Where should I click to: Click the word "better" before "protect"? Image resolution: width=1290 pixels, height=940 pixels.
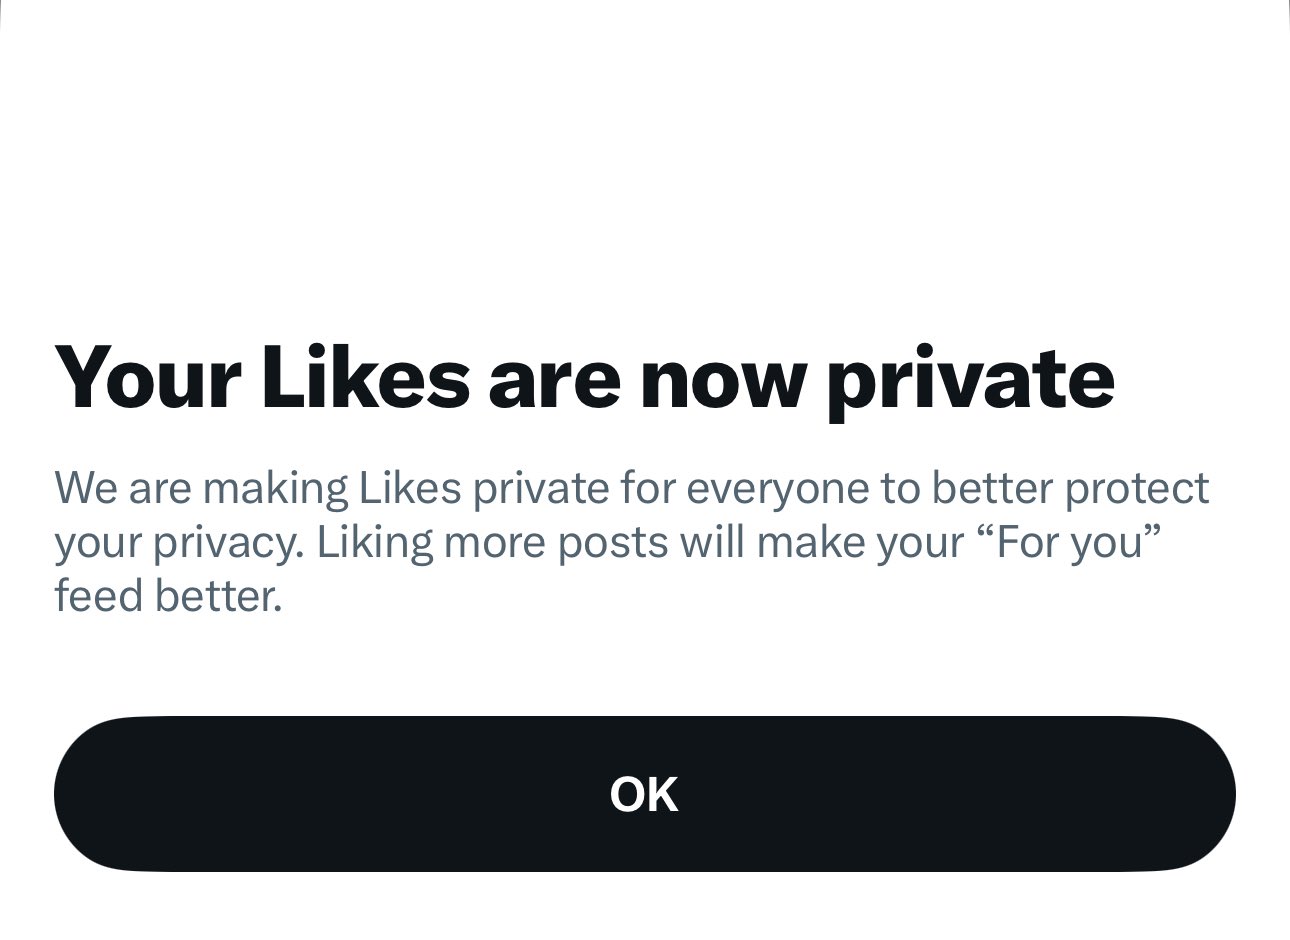pyautogui.click(x=992, y=488)
